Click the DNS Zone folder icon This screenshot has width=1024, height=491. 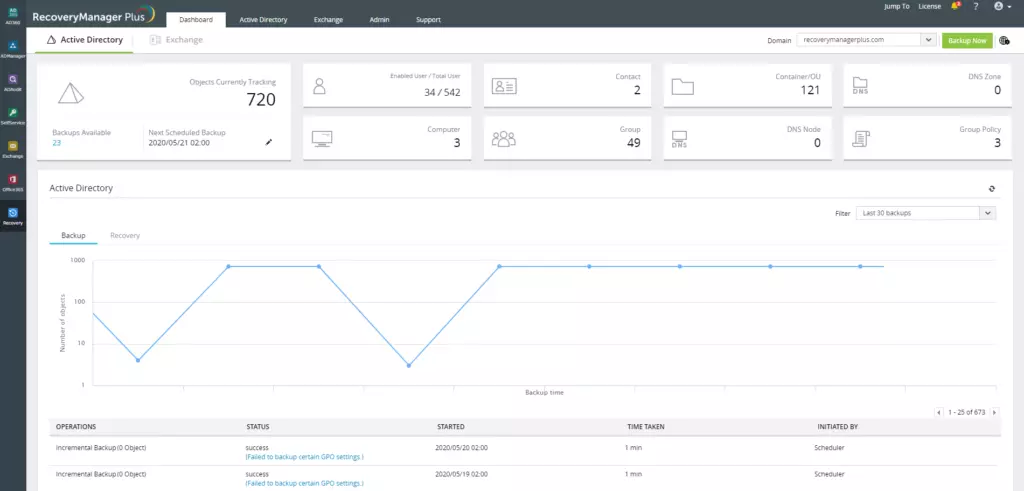coord(860,87)
